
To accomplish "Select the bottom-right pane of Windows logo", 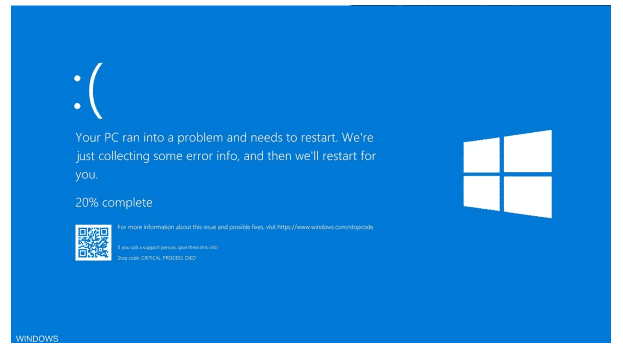I will pos(528,197).
